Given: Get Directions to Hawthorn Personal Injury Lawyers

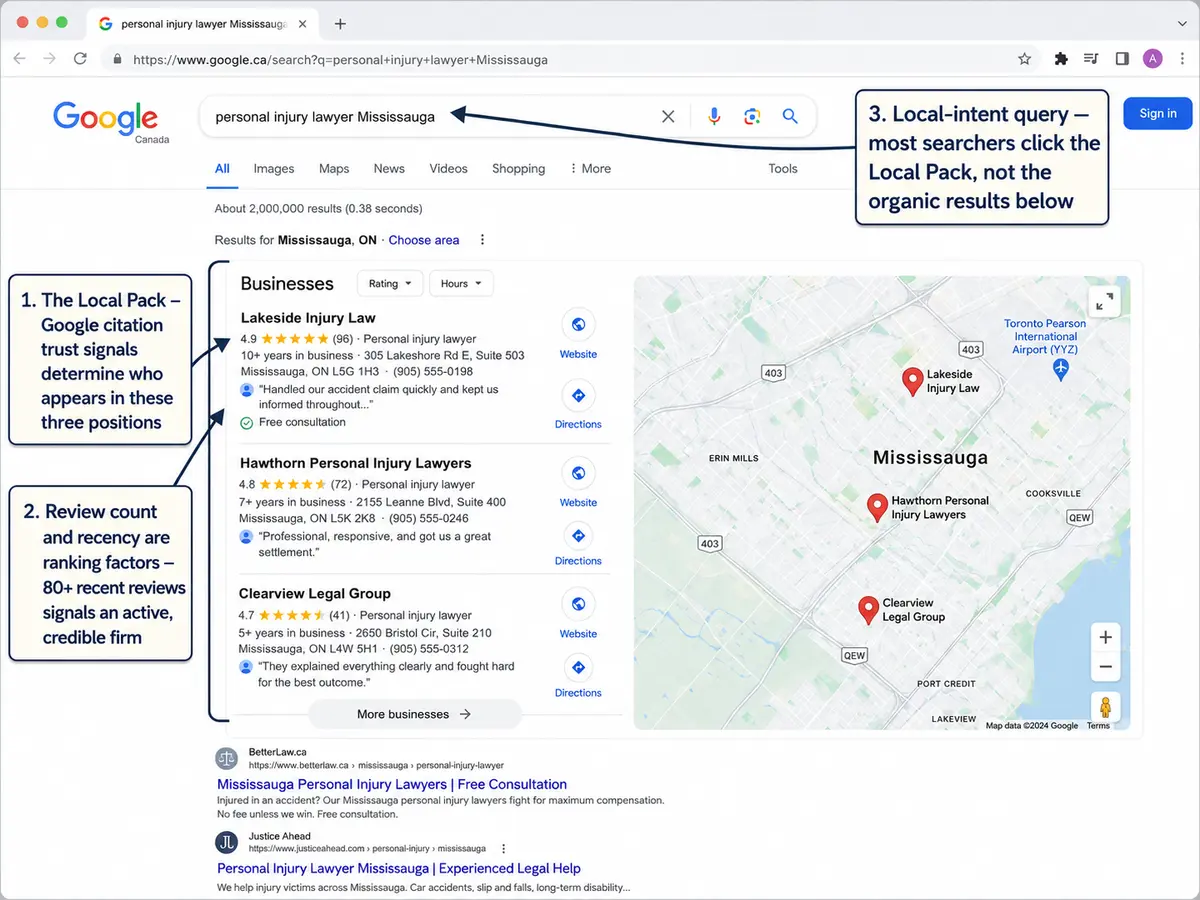Looking at the screenshot, I should [578, 536].
